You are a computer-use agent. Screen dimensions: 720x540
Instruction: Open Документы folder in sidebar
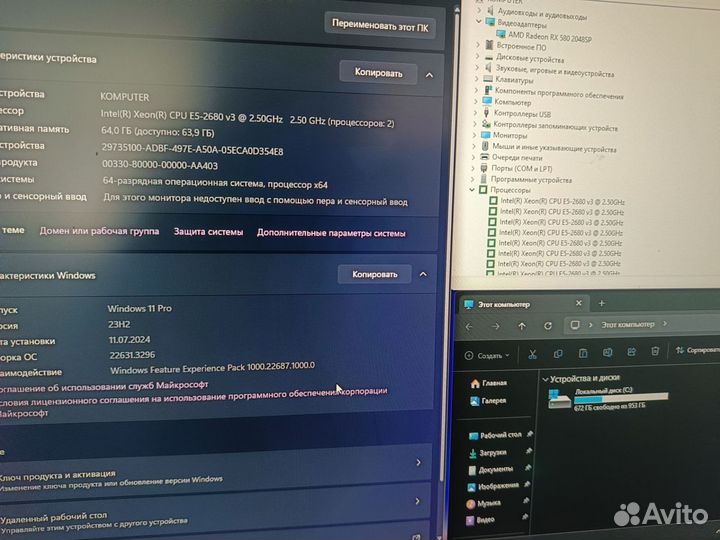tap(490, 470)
